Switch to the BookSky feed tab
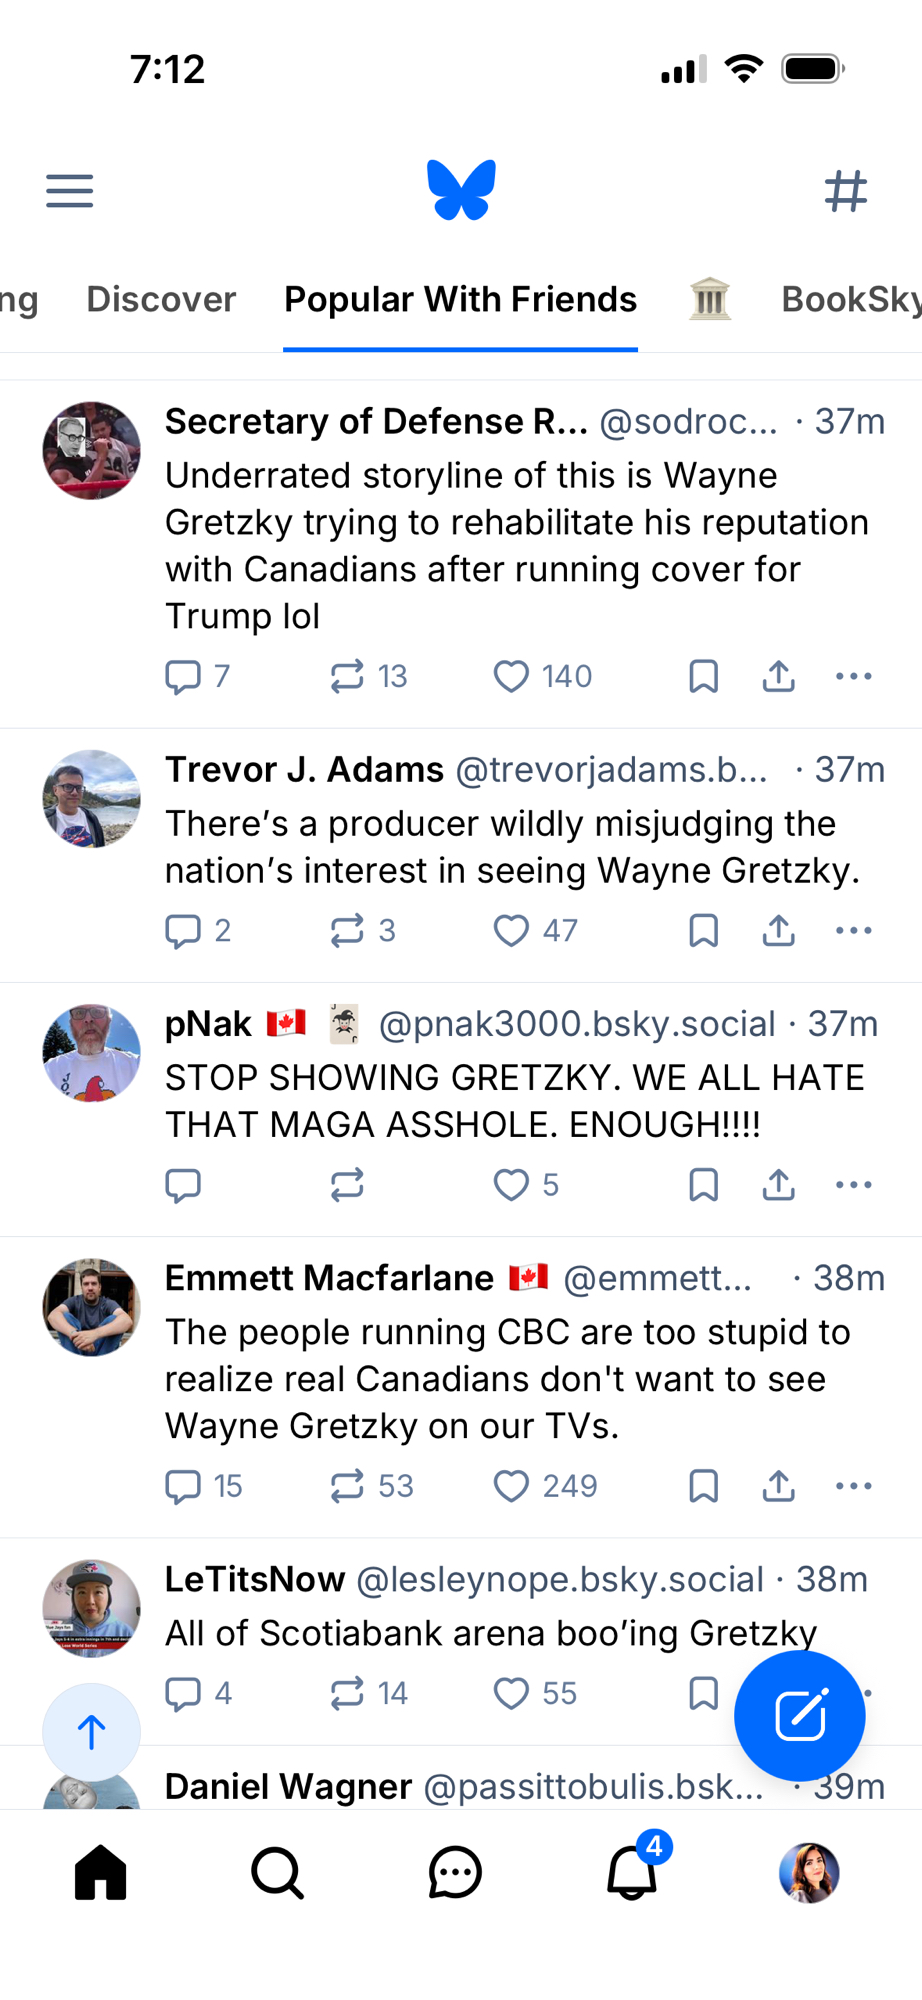 coord(850,299)
